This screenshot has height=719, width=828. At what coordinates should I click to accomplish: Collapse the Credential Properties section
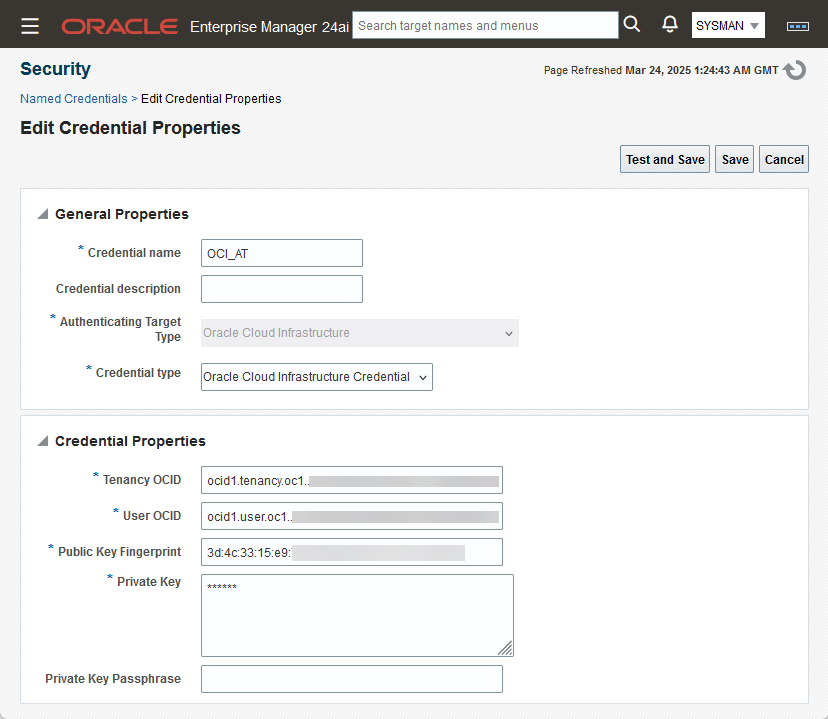point(43,441)
